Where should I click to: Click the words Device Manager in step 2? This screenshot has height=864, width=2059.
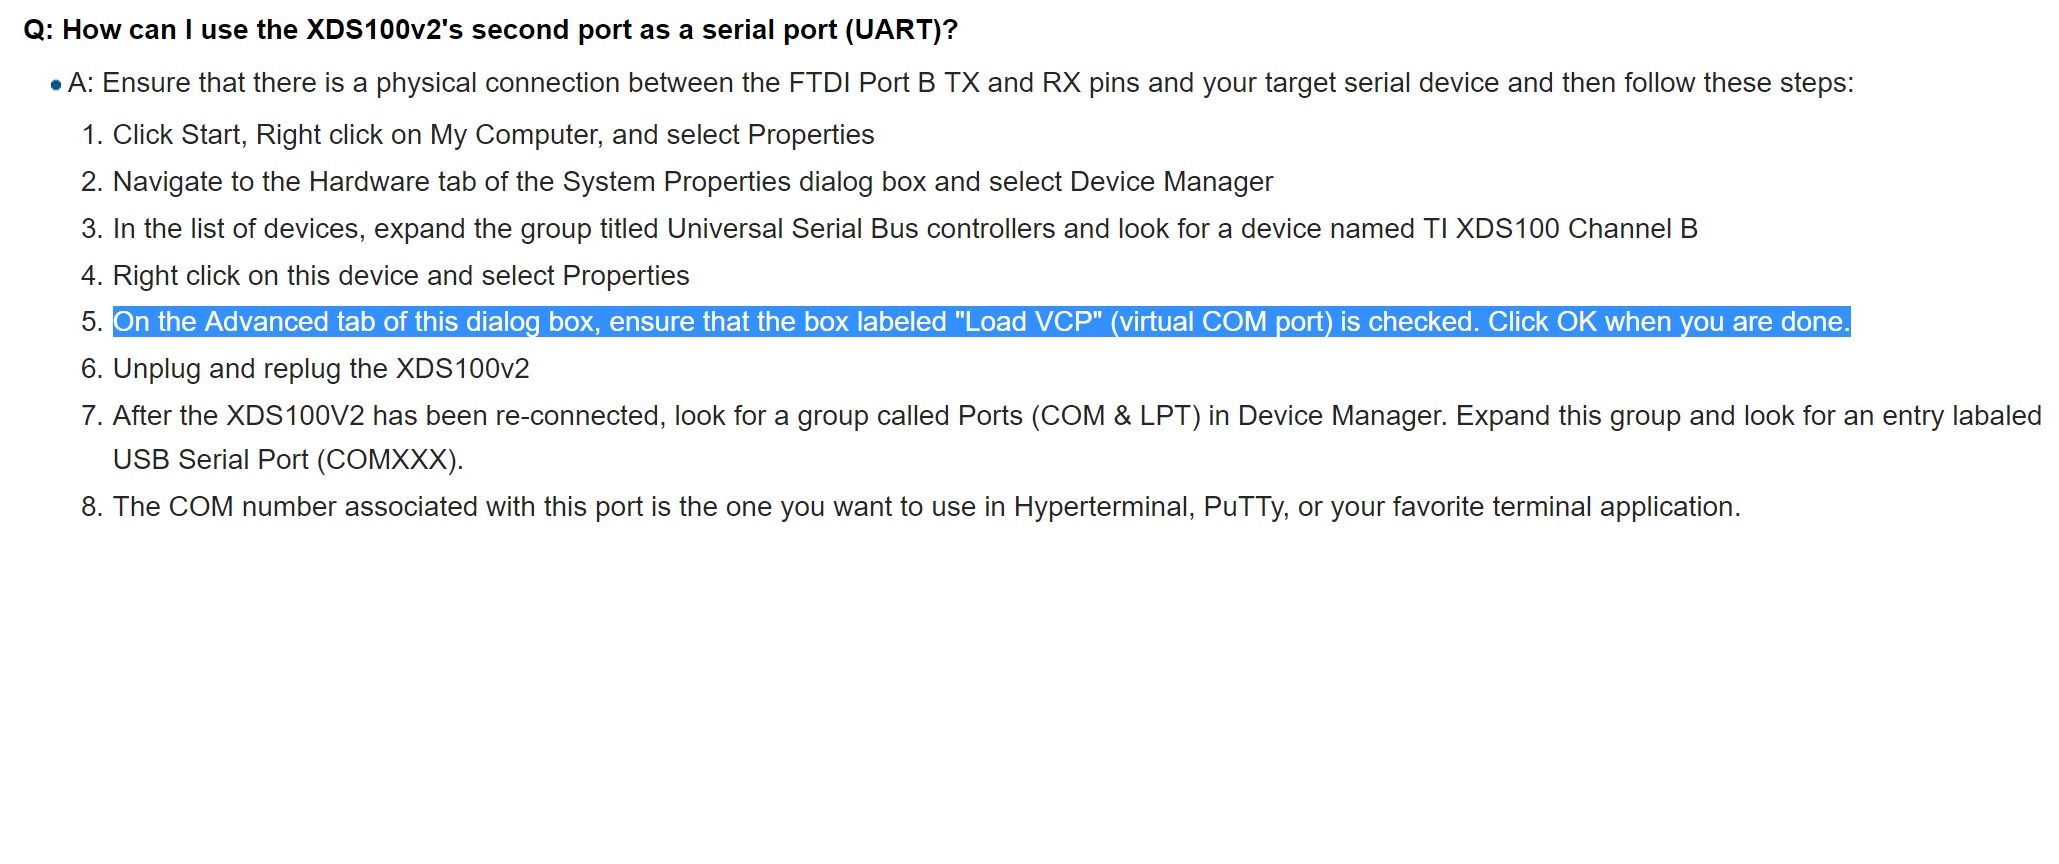click(1171, 182)
